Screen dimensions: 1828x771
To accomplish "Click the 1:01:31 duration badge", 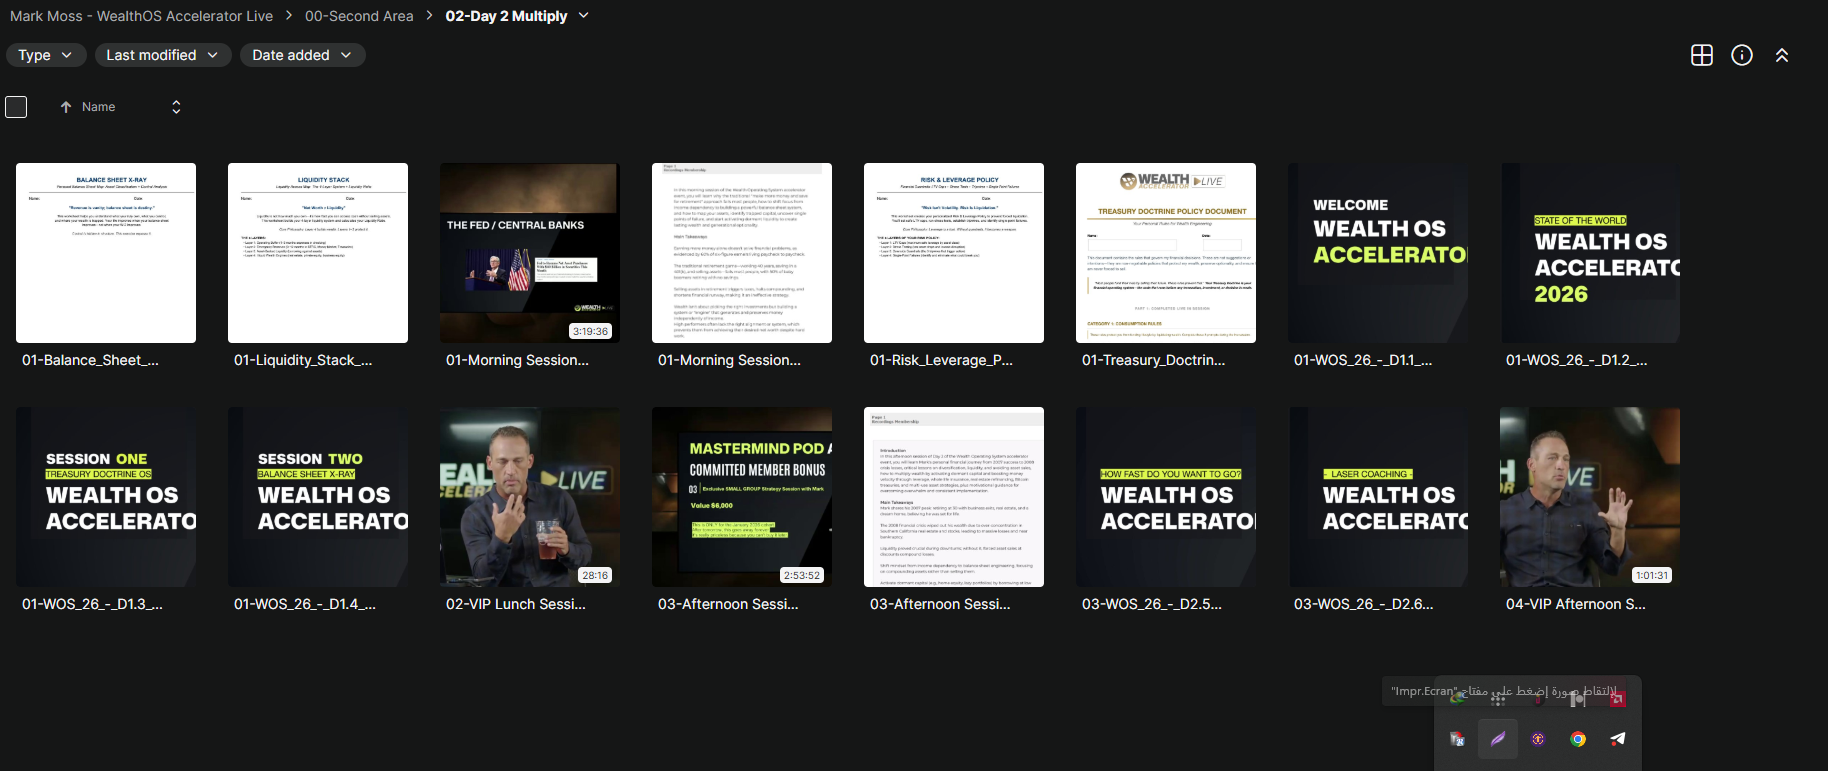I will click(x=1652, y=575).
